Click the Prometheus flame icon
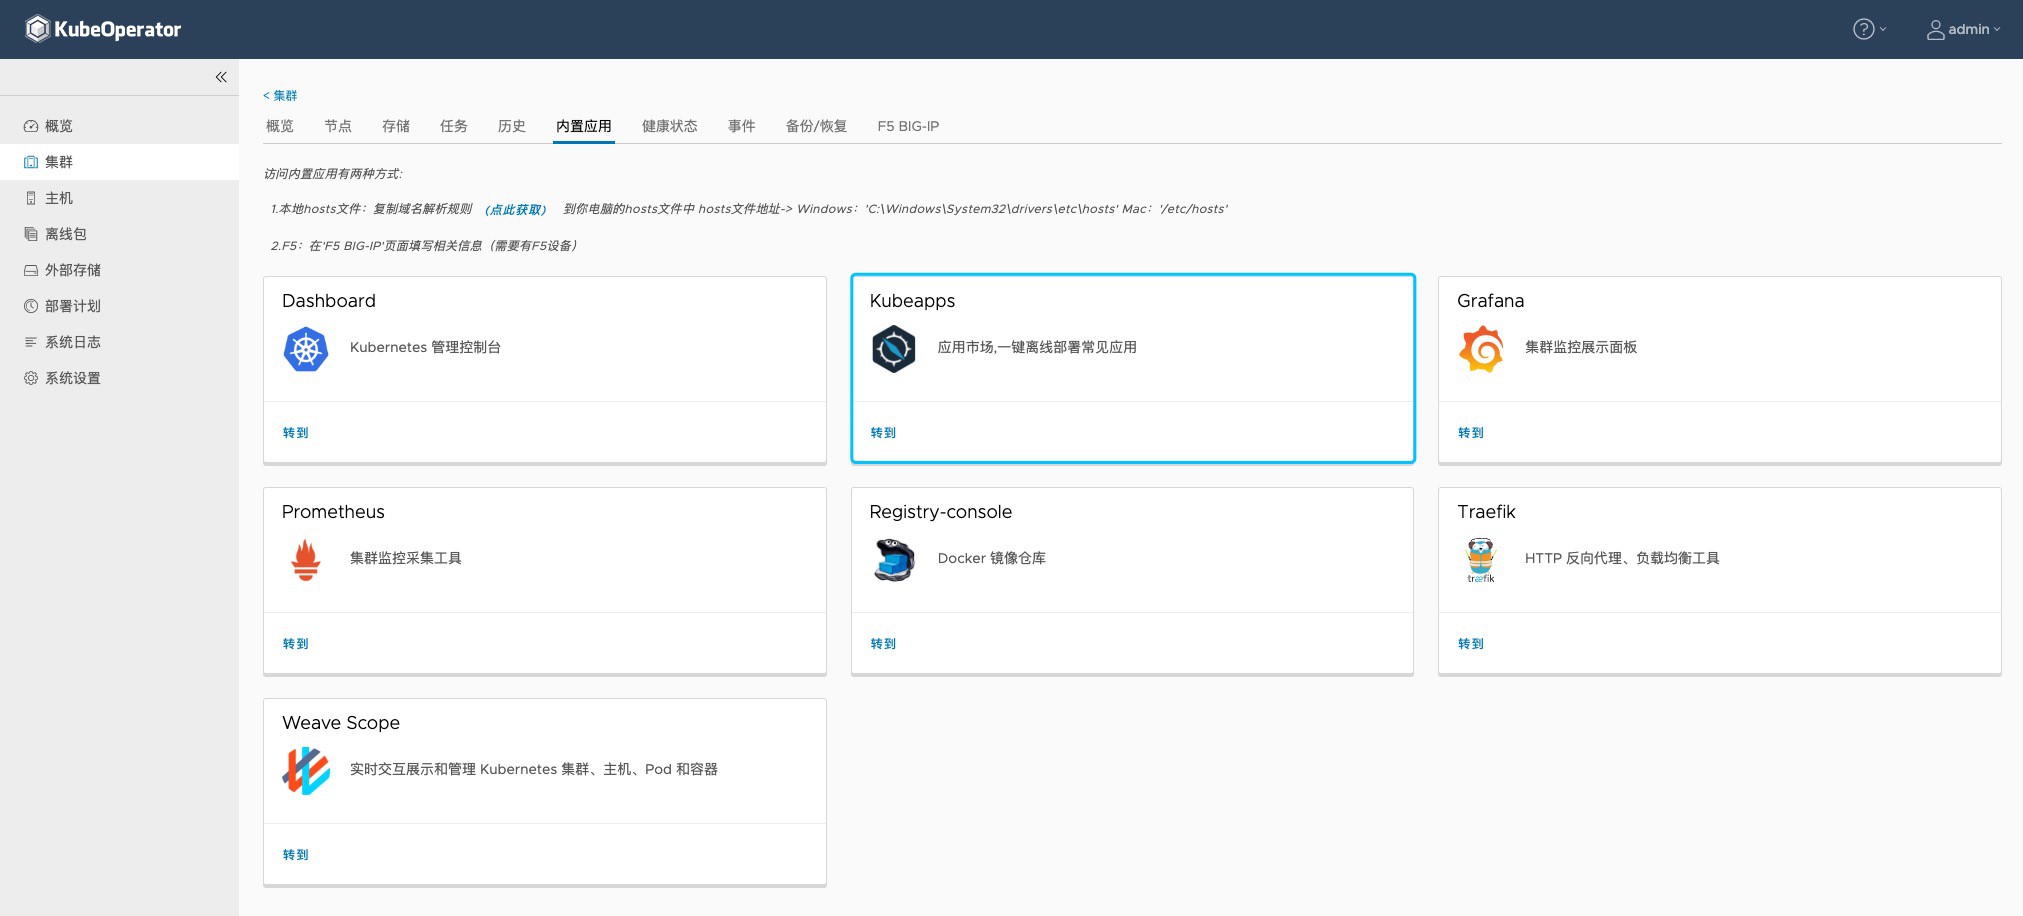Viewport: 2023px width, 916px height. [306, 560]
